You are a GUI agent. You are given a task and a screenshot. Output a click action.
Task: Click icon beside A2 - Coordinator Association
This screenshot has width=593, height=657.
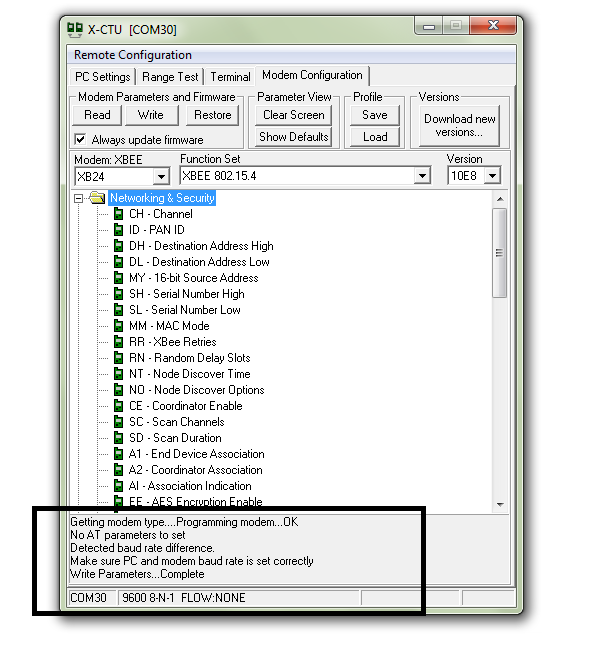[x=119, y=470]
